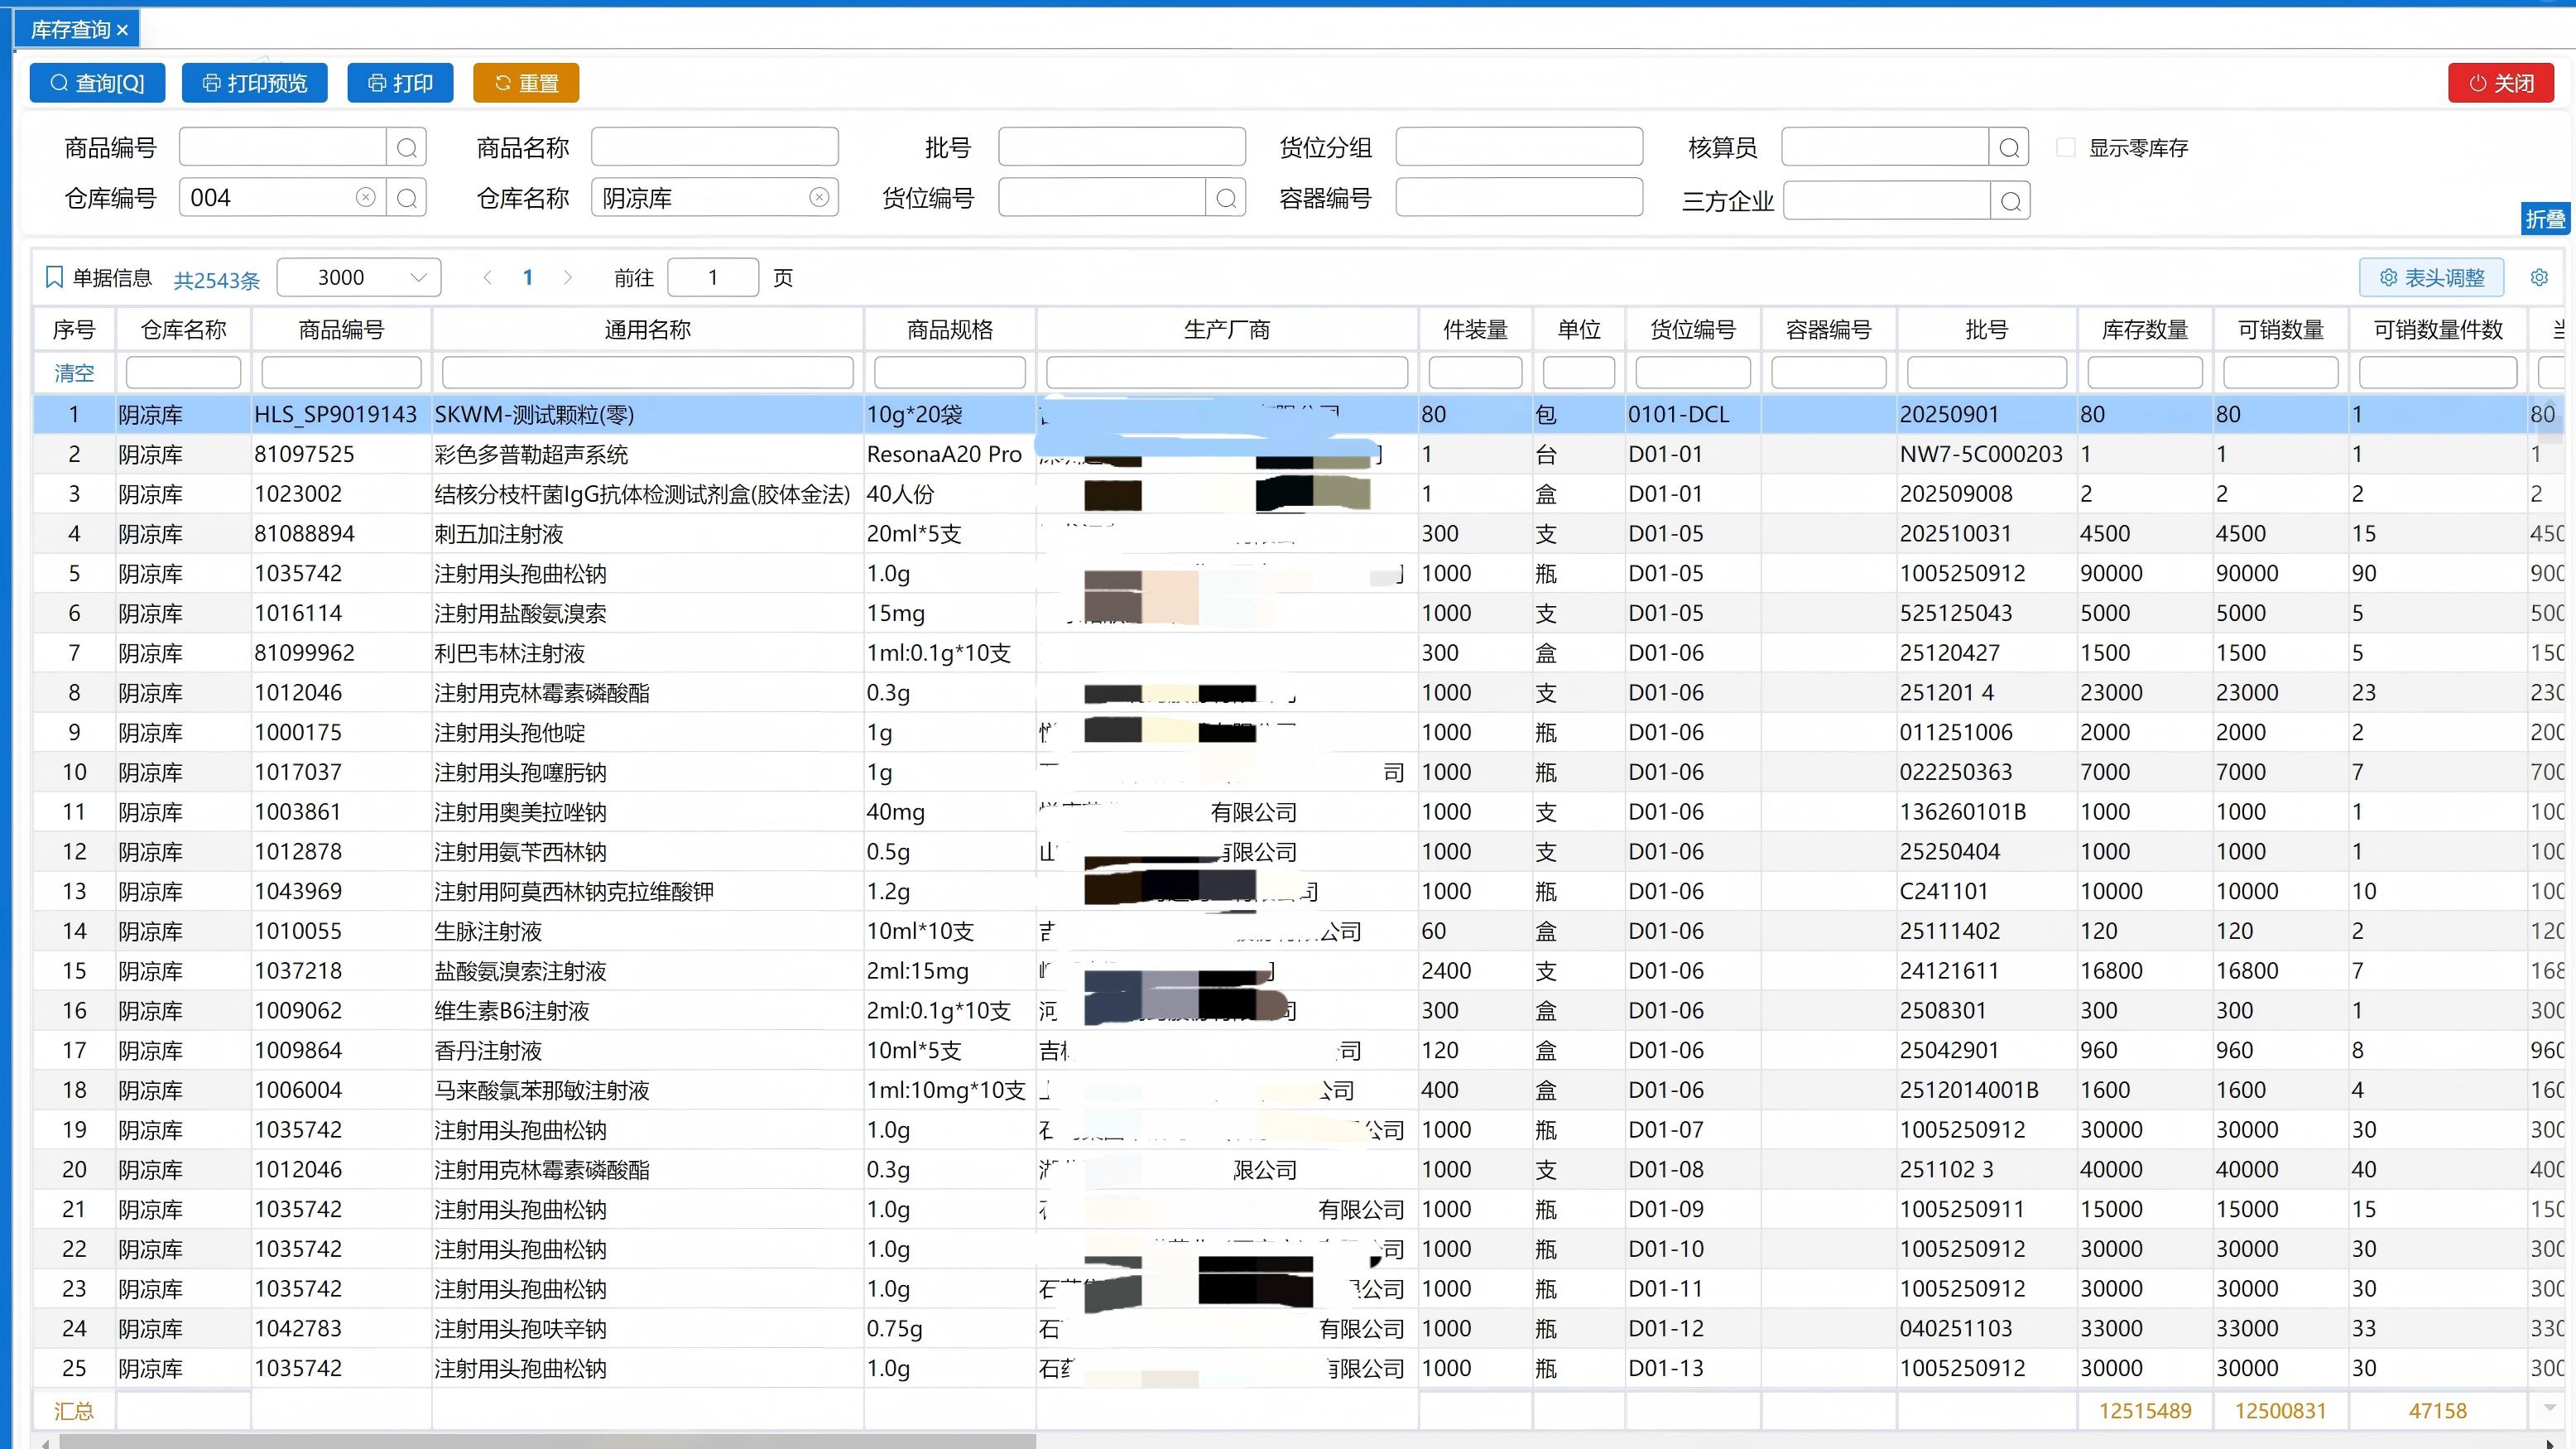Switch to the 库存查询 tab
This screenshot has height=1449, width=2576.
pos(70,30)
